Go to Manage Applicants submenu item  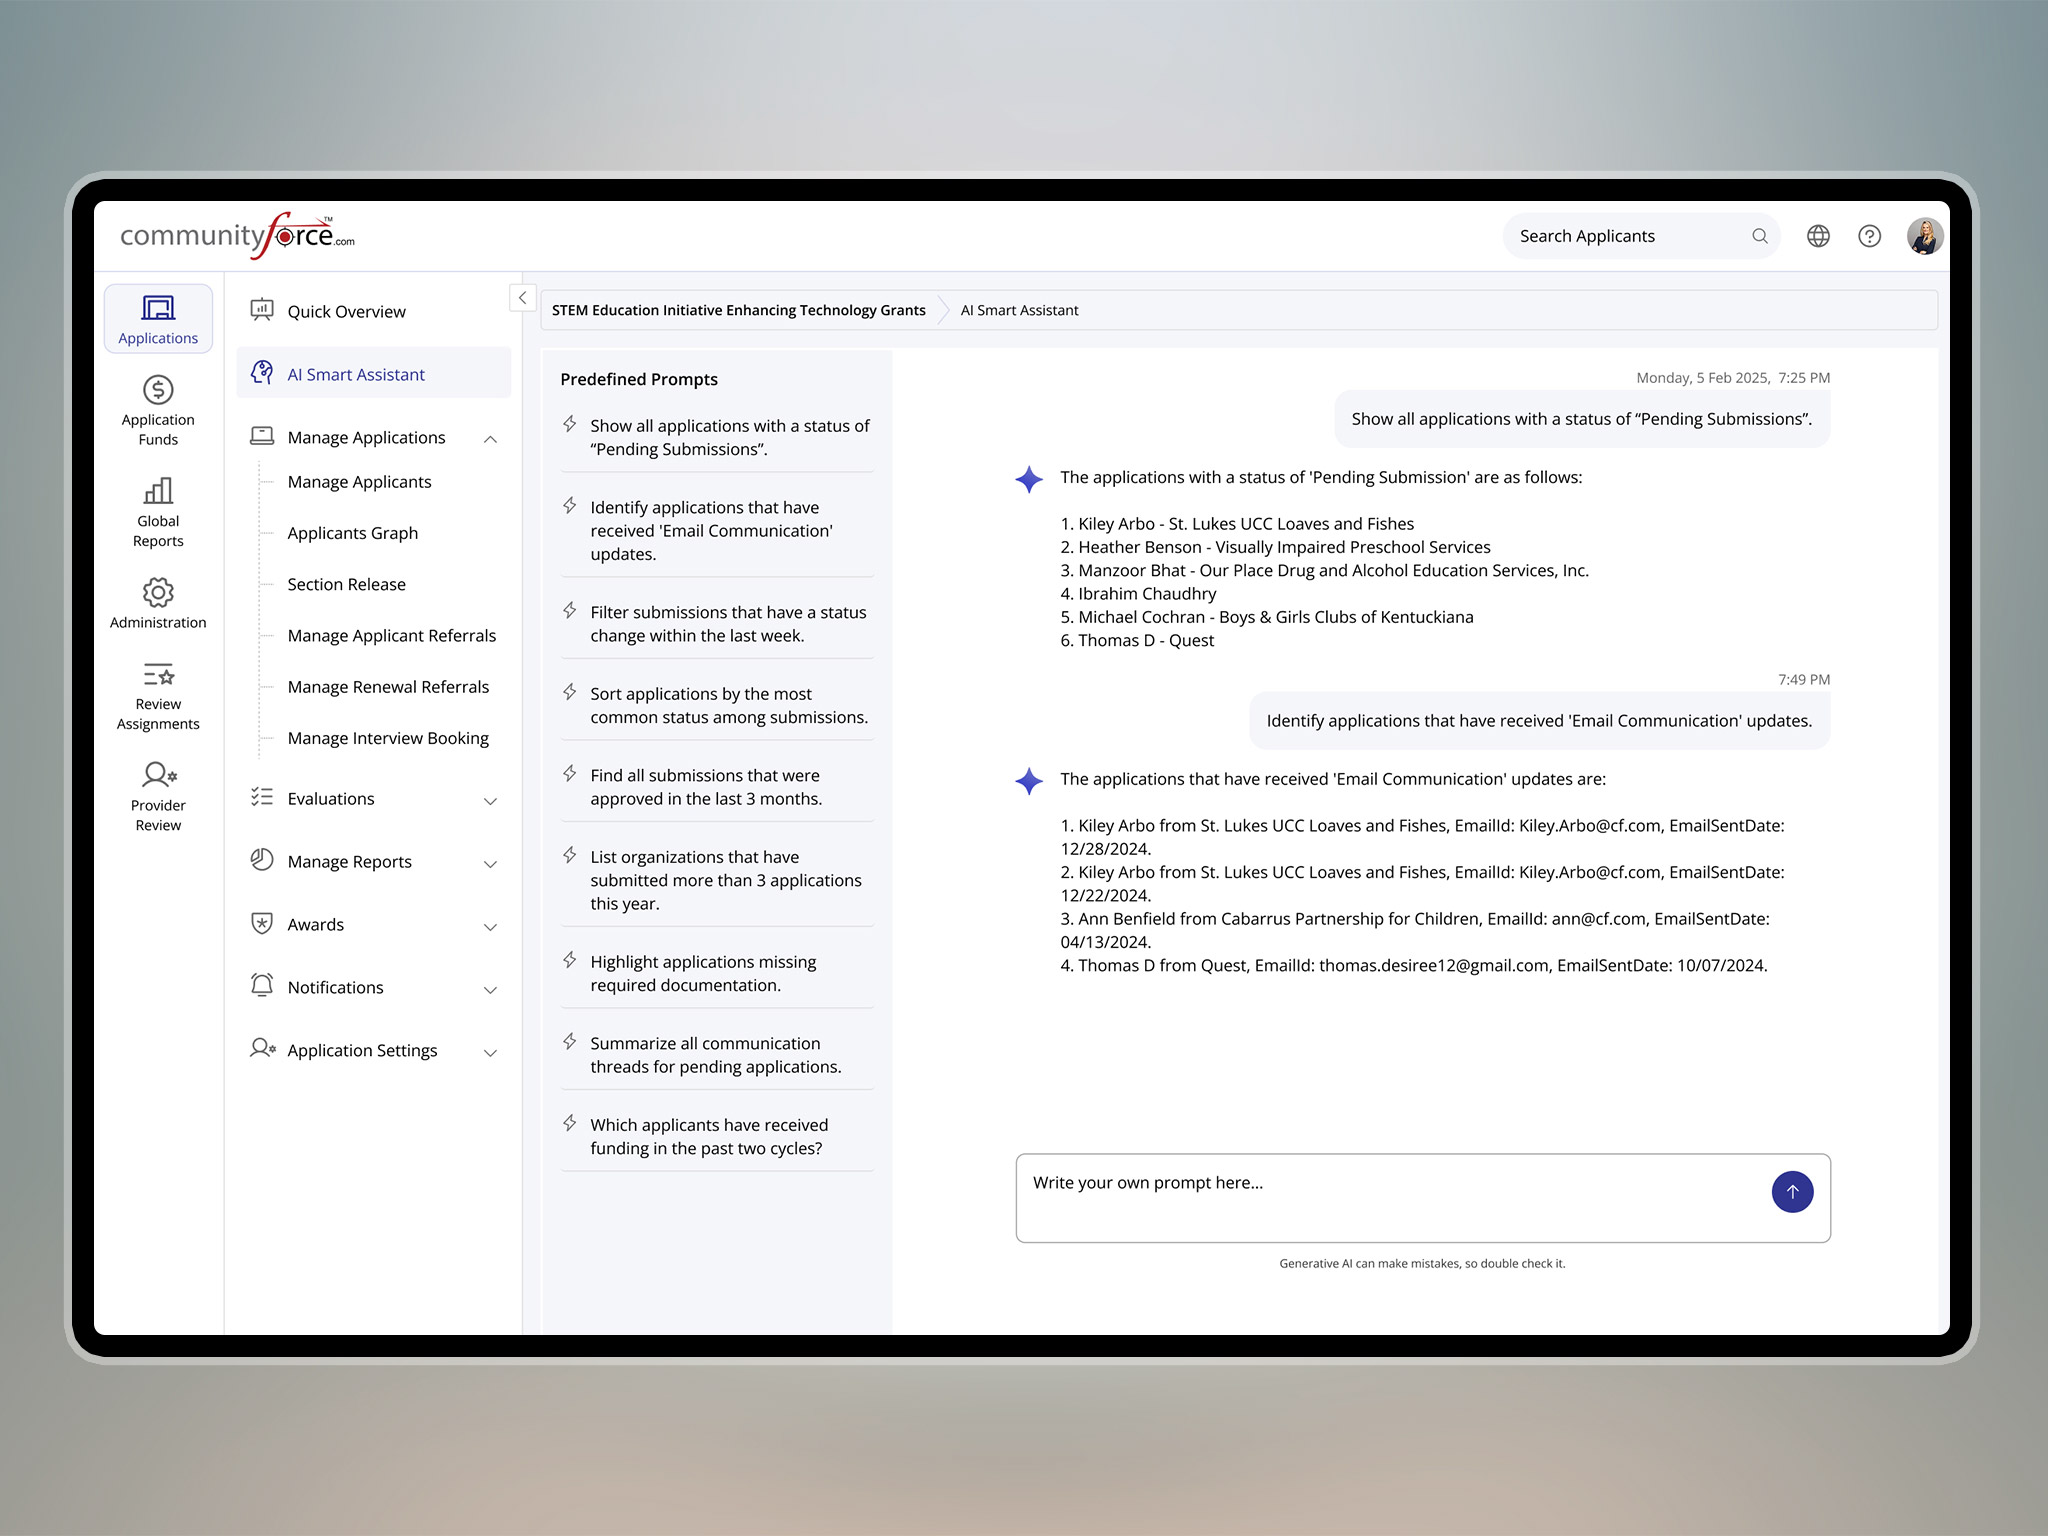click(359, 482)
